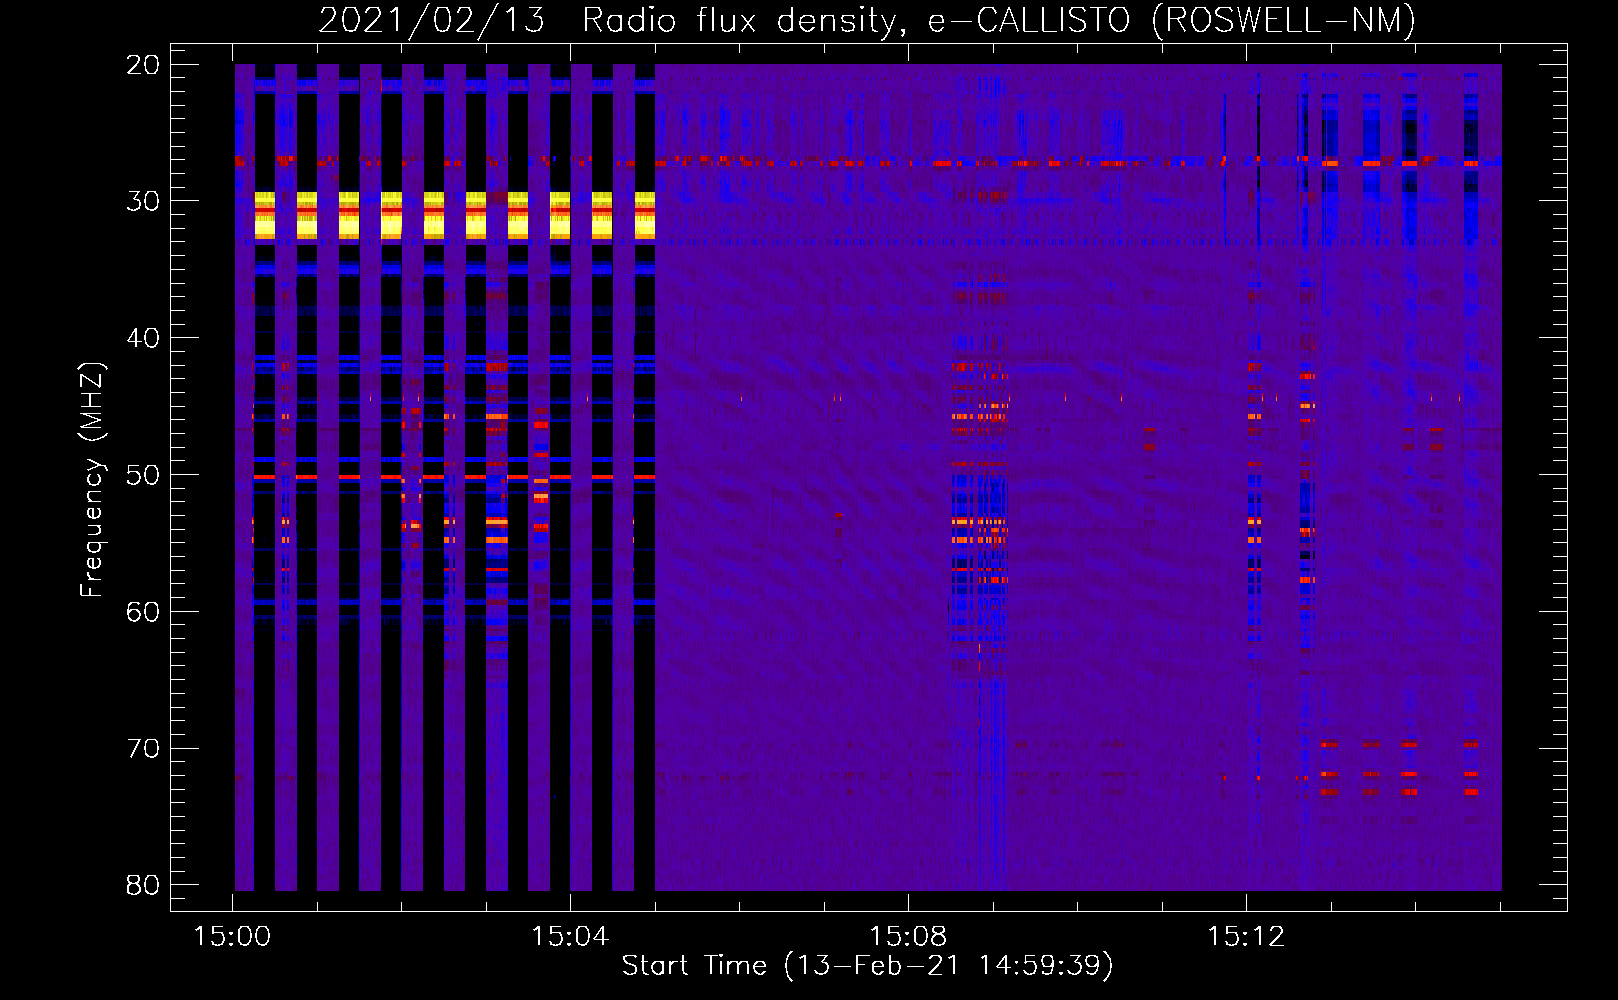This screenshot has width=1618, height=1000.
Task: Click the '15:08' time tick label
Action: pyautogui.click(x=908, y=937)
